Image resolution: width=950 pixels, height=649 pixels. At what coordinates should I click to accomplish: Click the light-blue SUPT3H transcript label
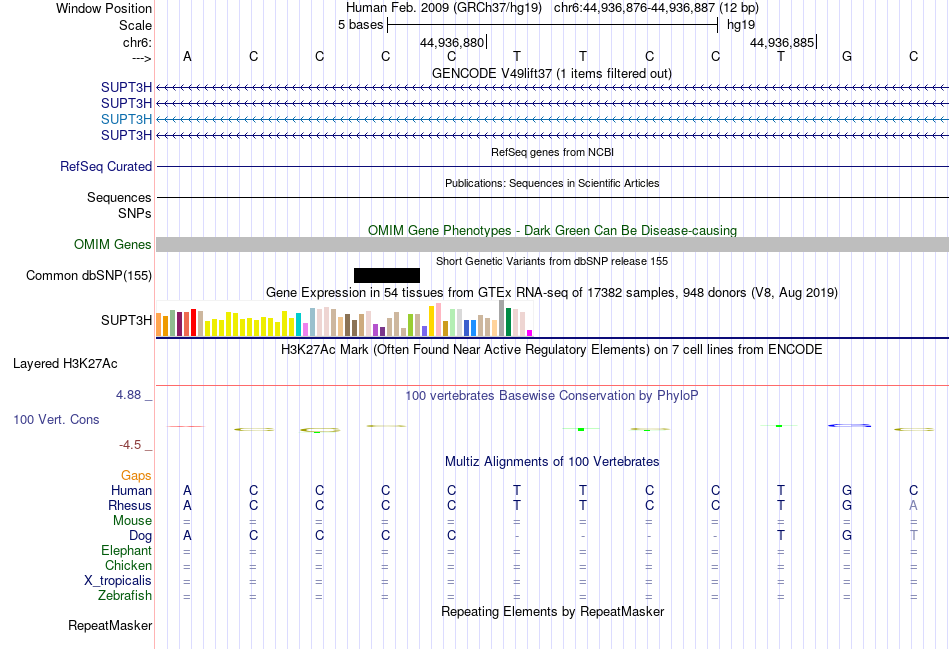coord(126,119)
